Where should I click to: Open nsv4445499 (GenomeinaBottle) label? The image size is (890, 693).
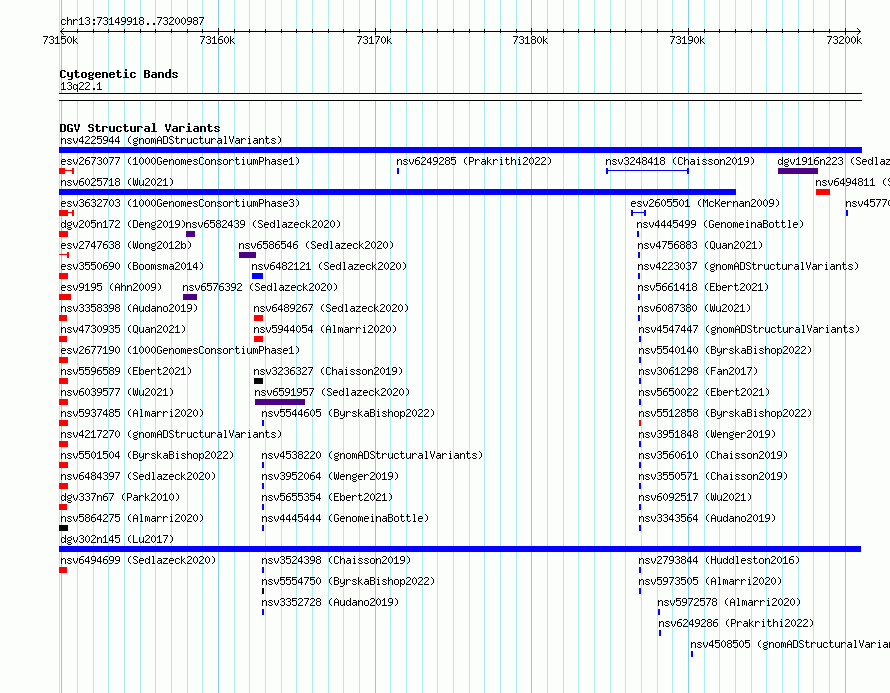pyautogui.click(x=720, y=224)
